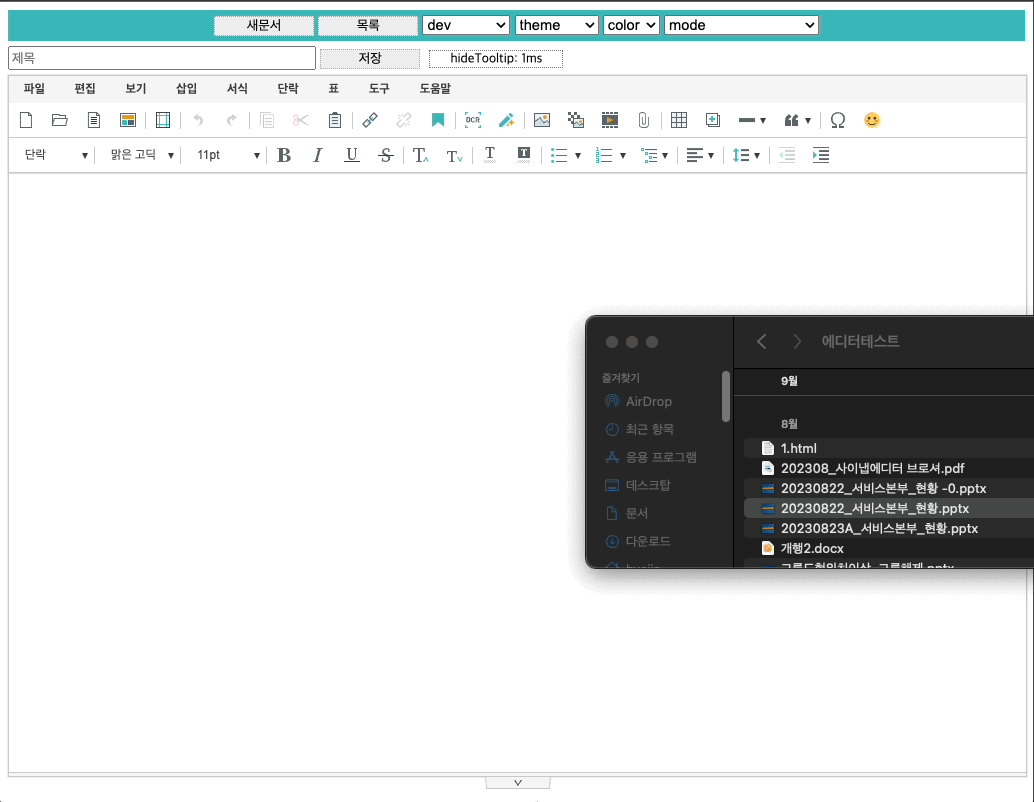Toggle underline formatting
This screenshot has width=1034, height=802.
tap(352, 155)
